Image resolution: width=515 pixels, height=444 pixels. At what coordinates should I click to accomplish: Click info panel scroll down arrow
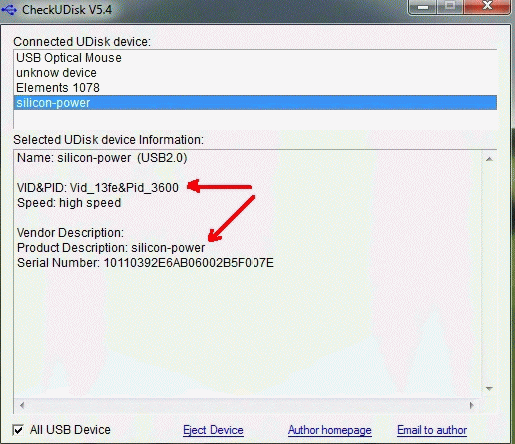[x=489, y=389]
